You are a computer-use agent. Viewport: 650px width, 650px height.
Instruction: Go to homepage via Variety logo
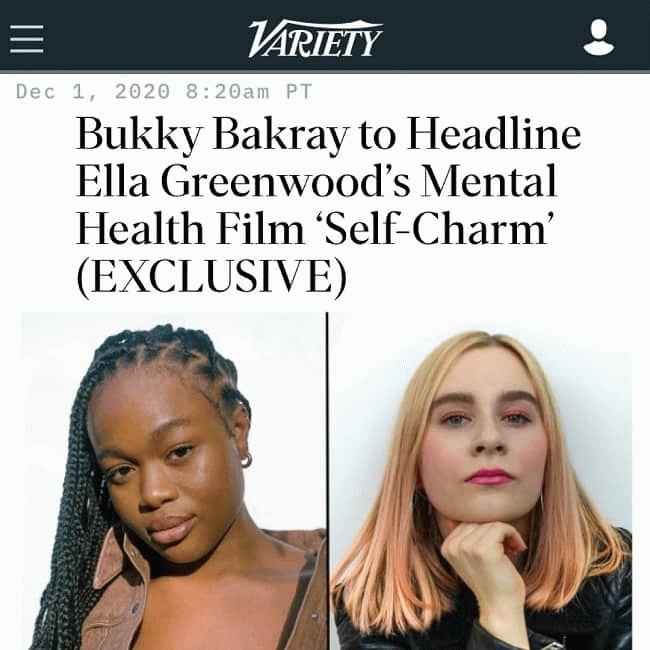(315, 38)
